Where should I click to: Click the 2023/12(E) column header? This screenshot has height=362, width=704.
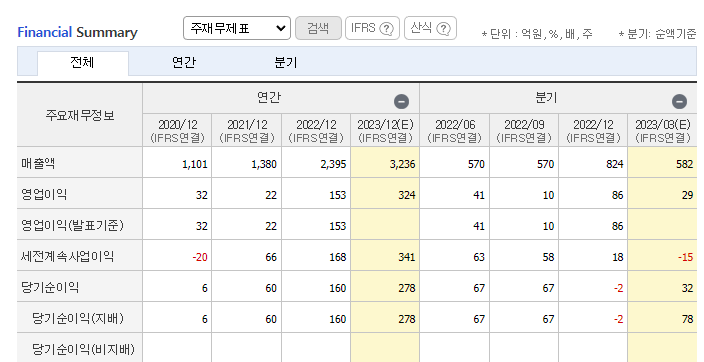385,131
